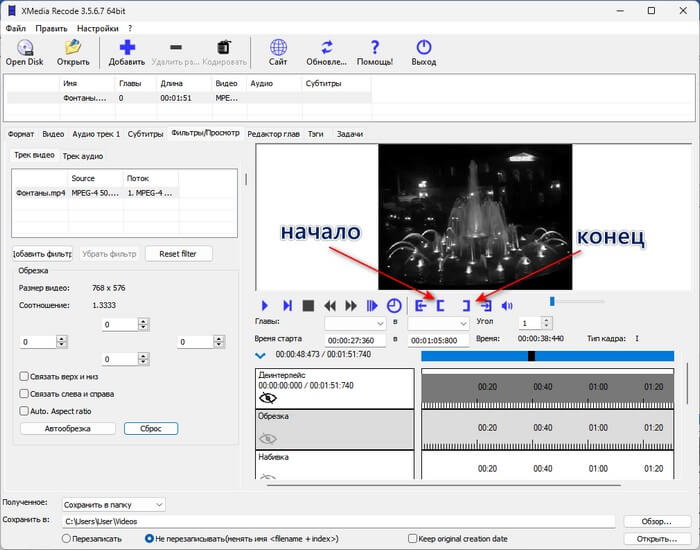
Task: Enable the Auto. Aspect ratio checkbox
Action: click(25, 411)
